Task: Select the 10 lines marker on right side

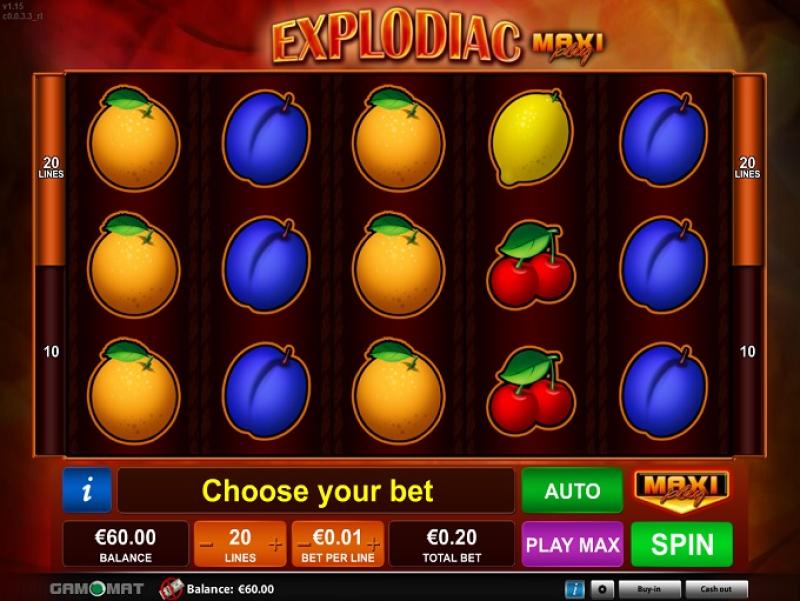Action: [x=747, y=352]
